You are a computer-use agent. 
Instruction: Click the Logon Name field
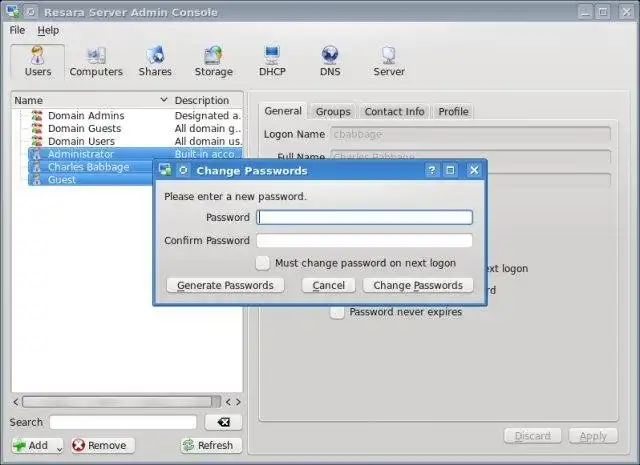tap(470, 134)
